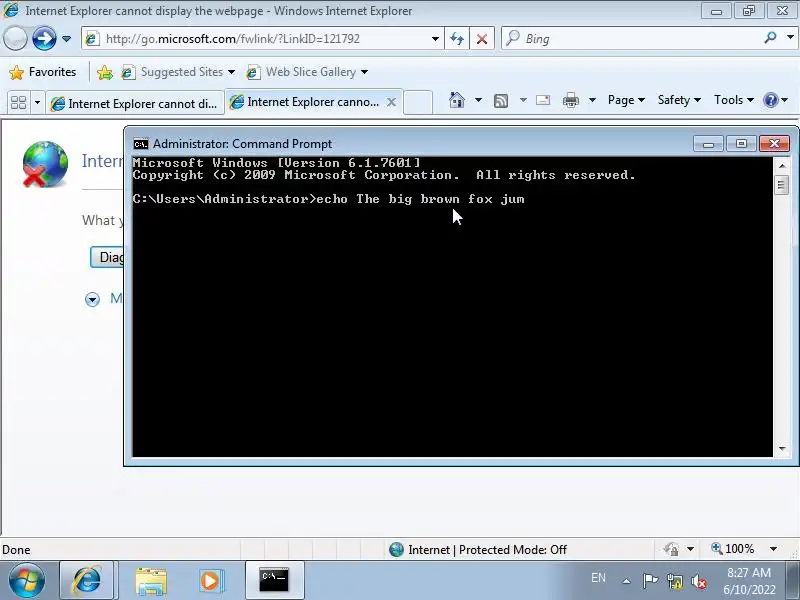Click the Forward navigation arrow button

click(x=44, y=39)
